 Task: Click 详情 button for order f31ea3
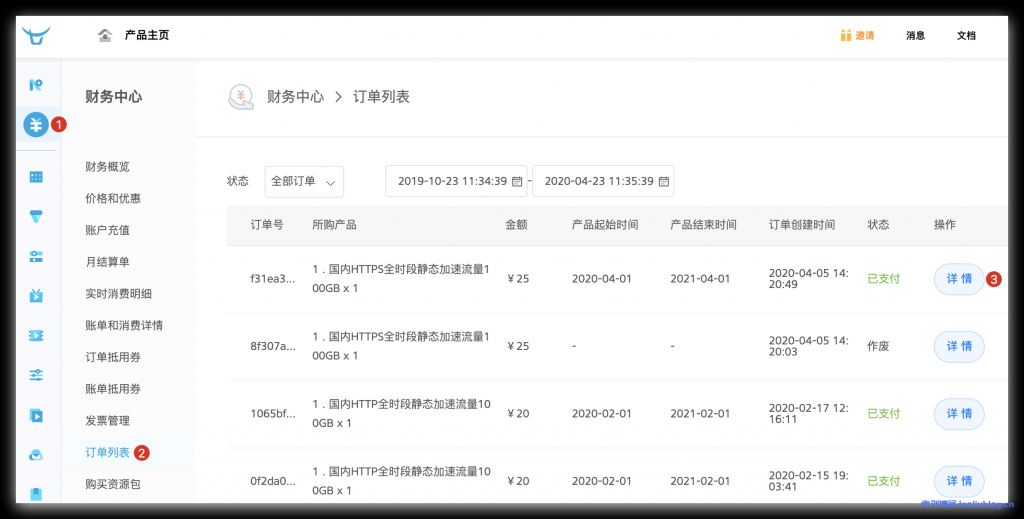[x=958, y=279]
